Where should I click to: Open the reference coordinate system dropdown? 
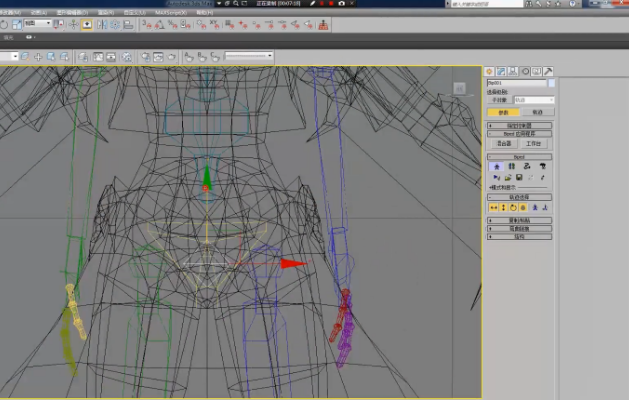tap(38, 23)
